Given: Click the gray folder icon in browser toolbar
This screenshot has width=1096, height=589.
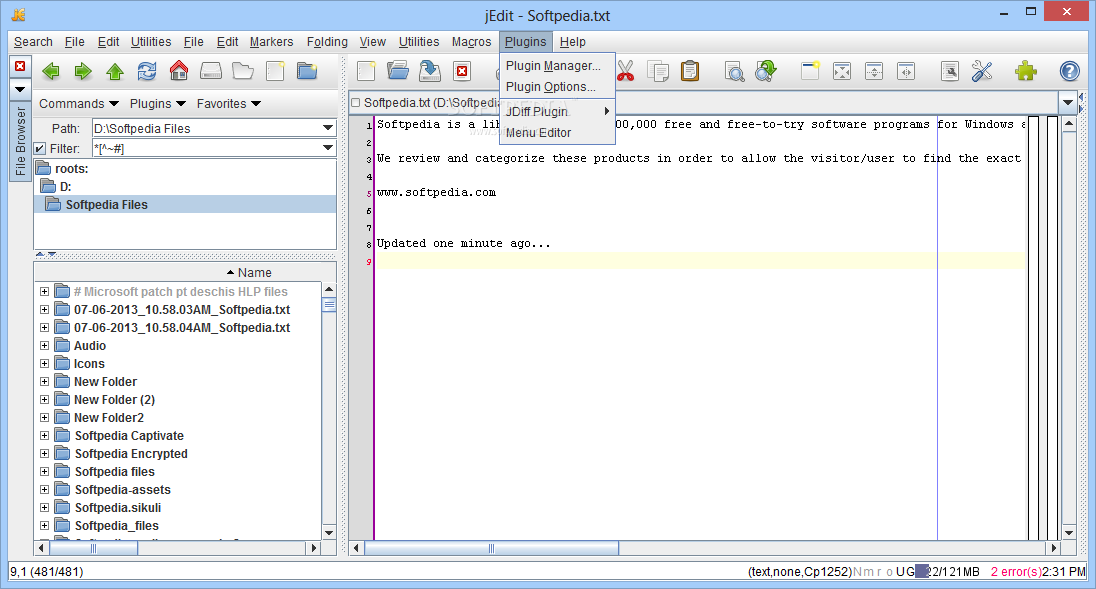Looking at the screenshot, I should coord(243,71).
